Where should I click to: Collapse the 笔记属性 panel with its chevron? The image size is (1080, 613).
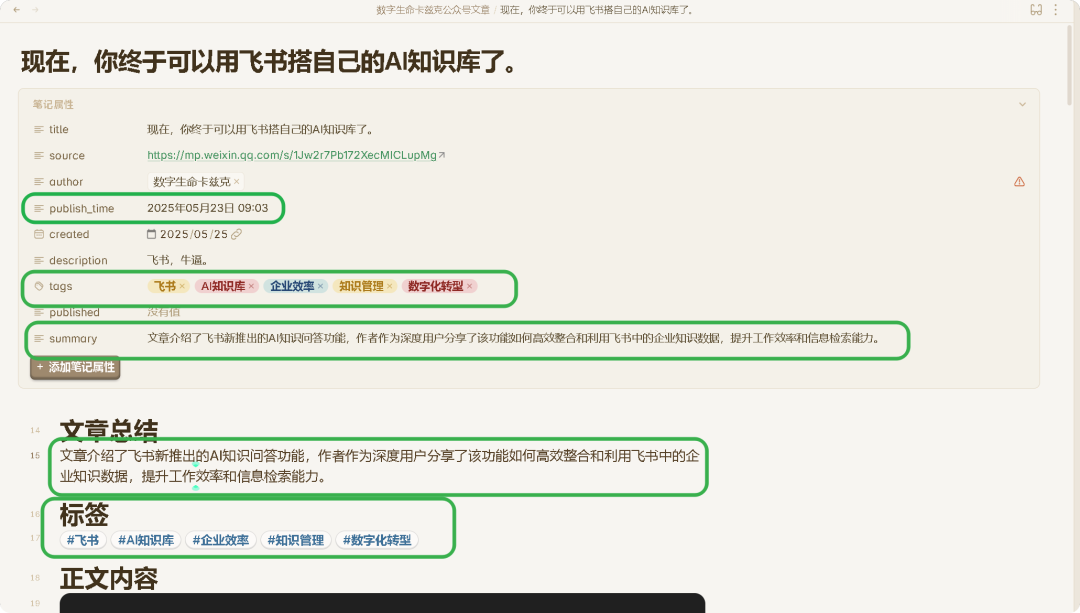(1022, 104)
